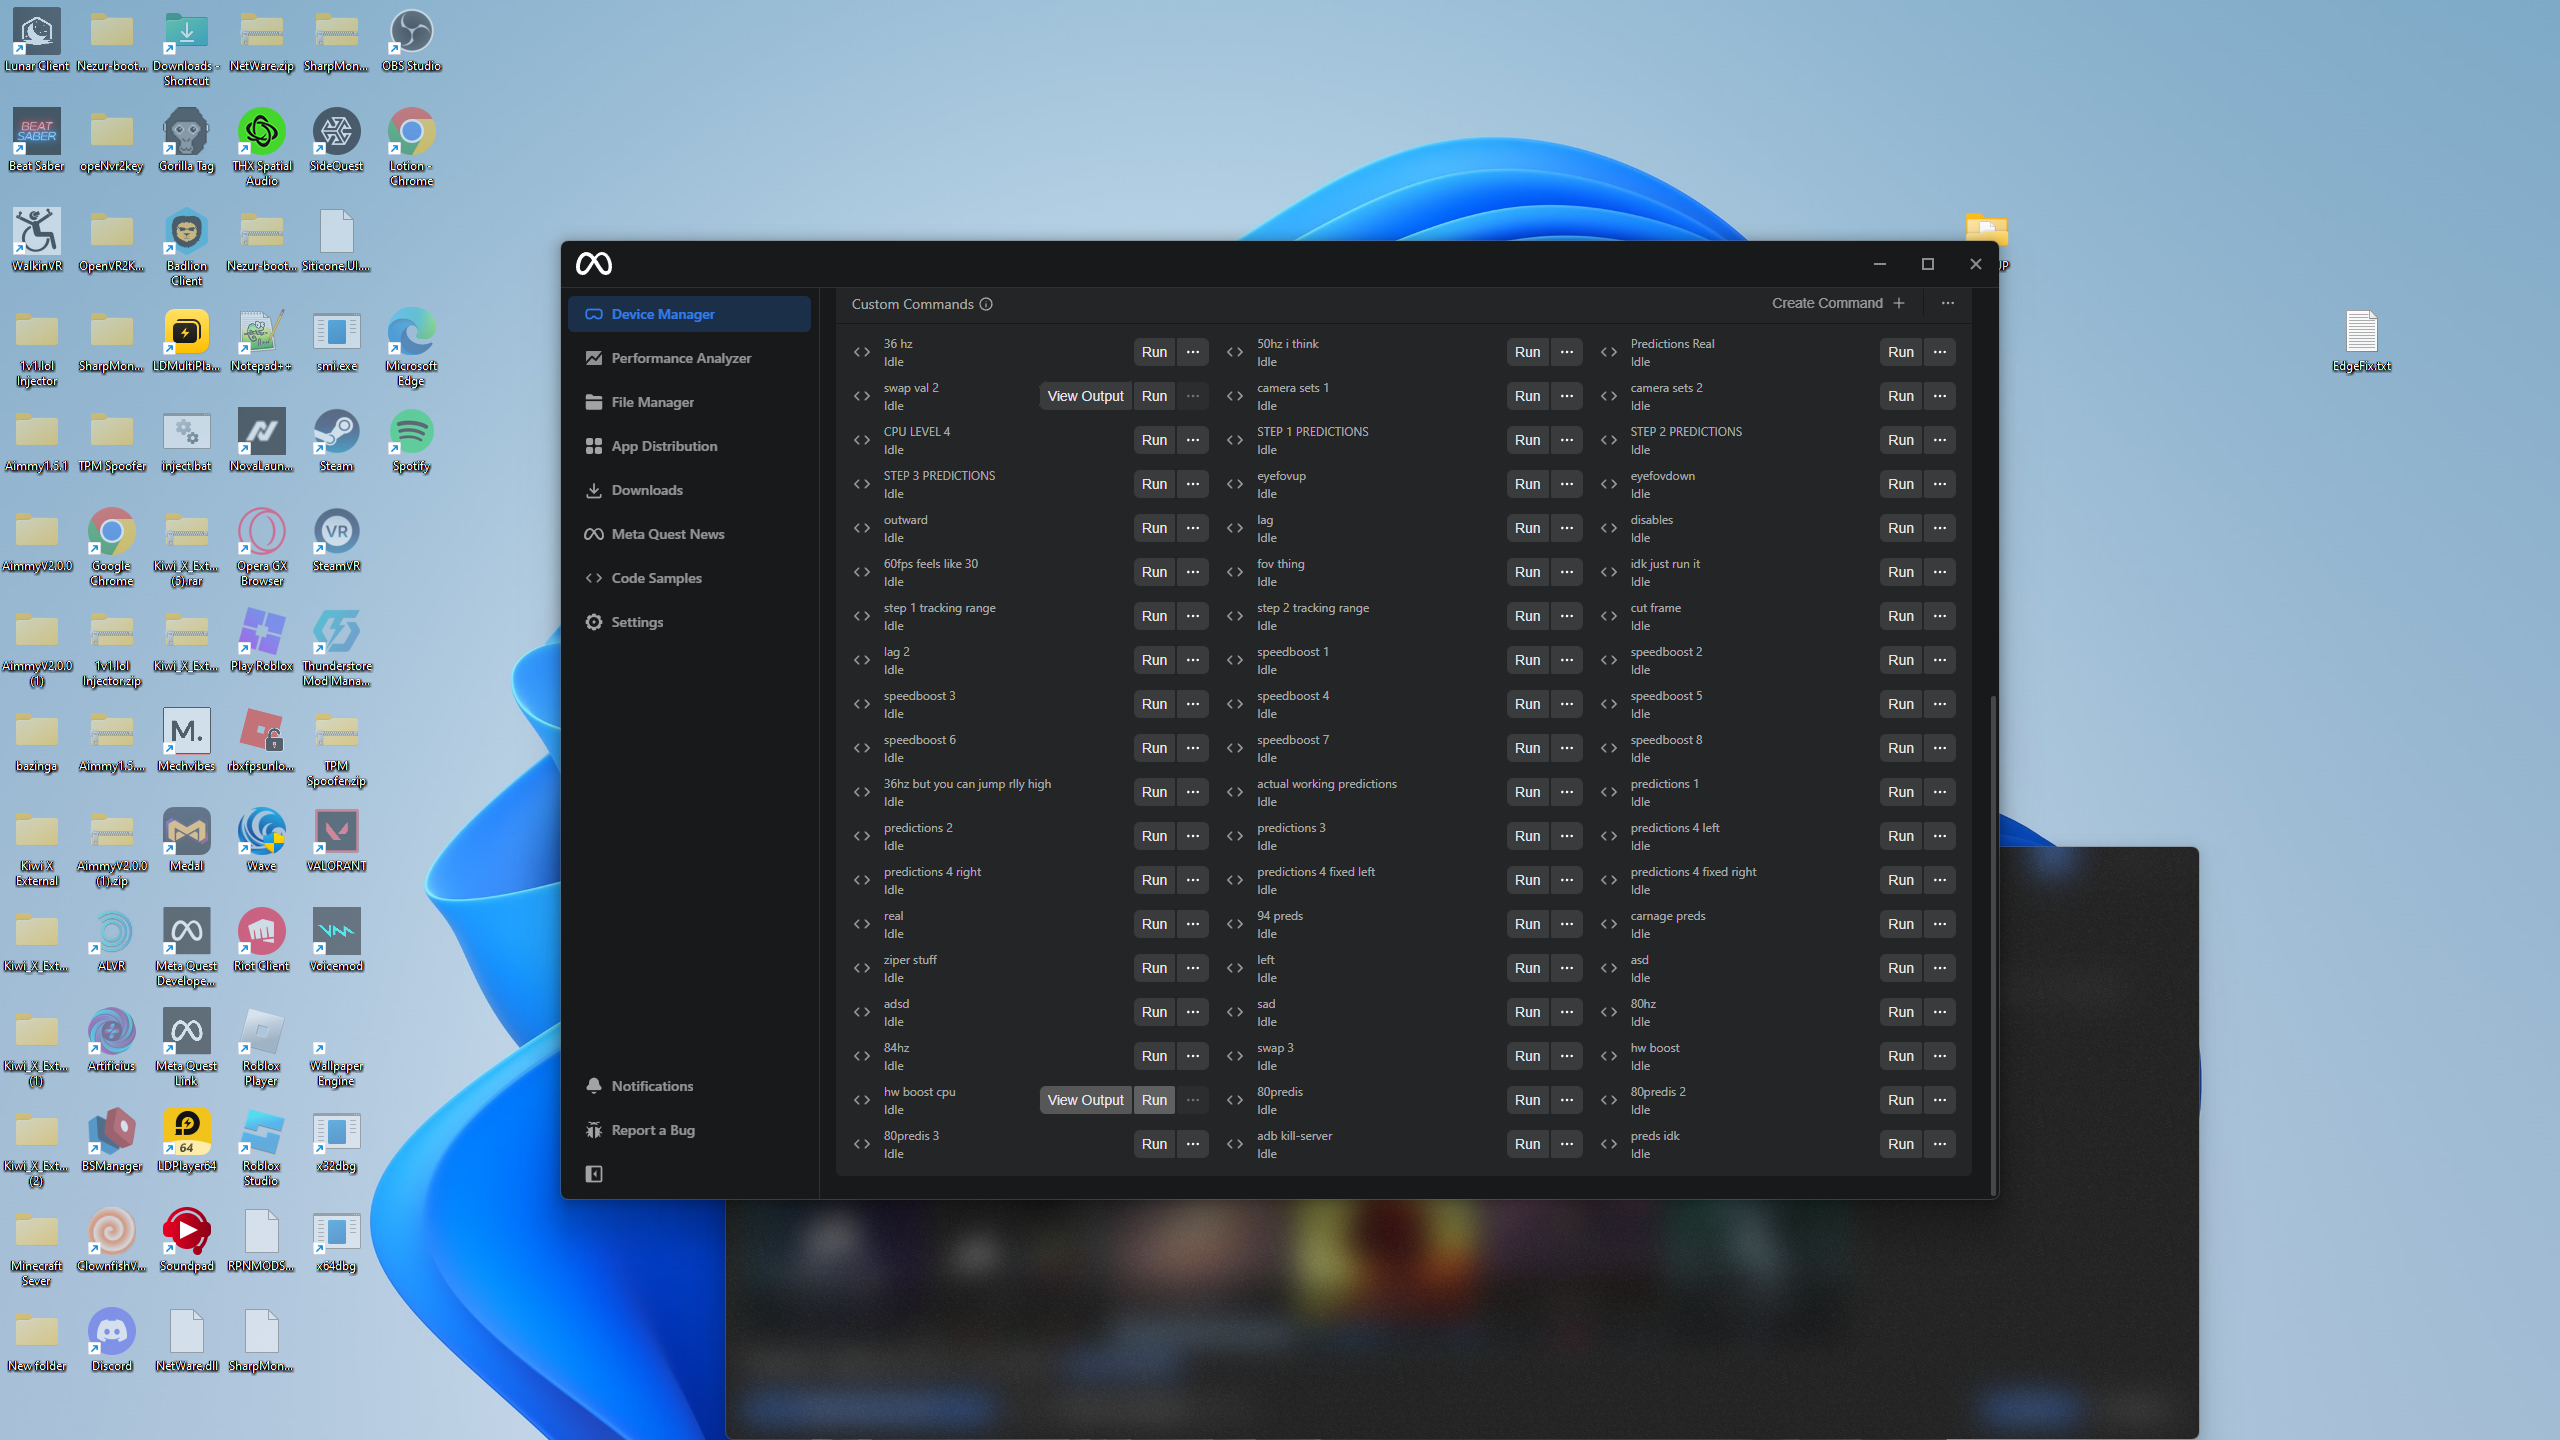View Output for hw boost cpu
Image resolution: width=2560 pixels, height=1440 pixels.
click(1085, 1100)
